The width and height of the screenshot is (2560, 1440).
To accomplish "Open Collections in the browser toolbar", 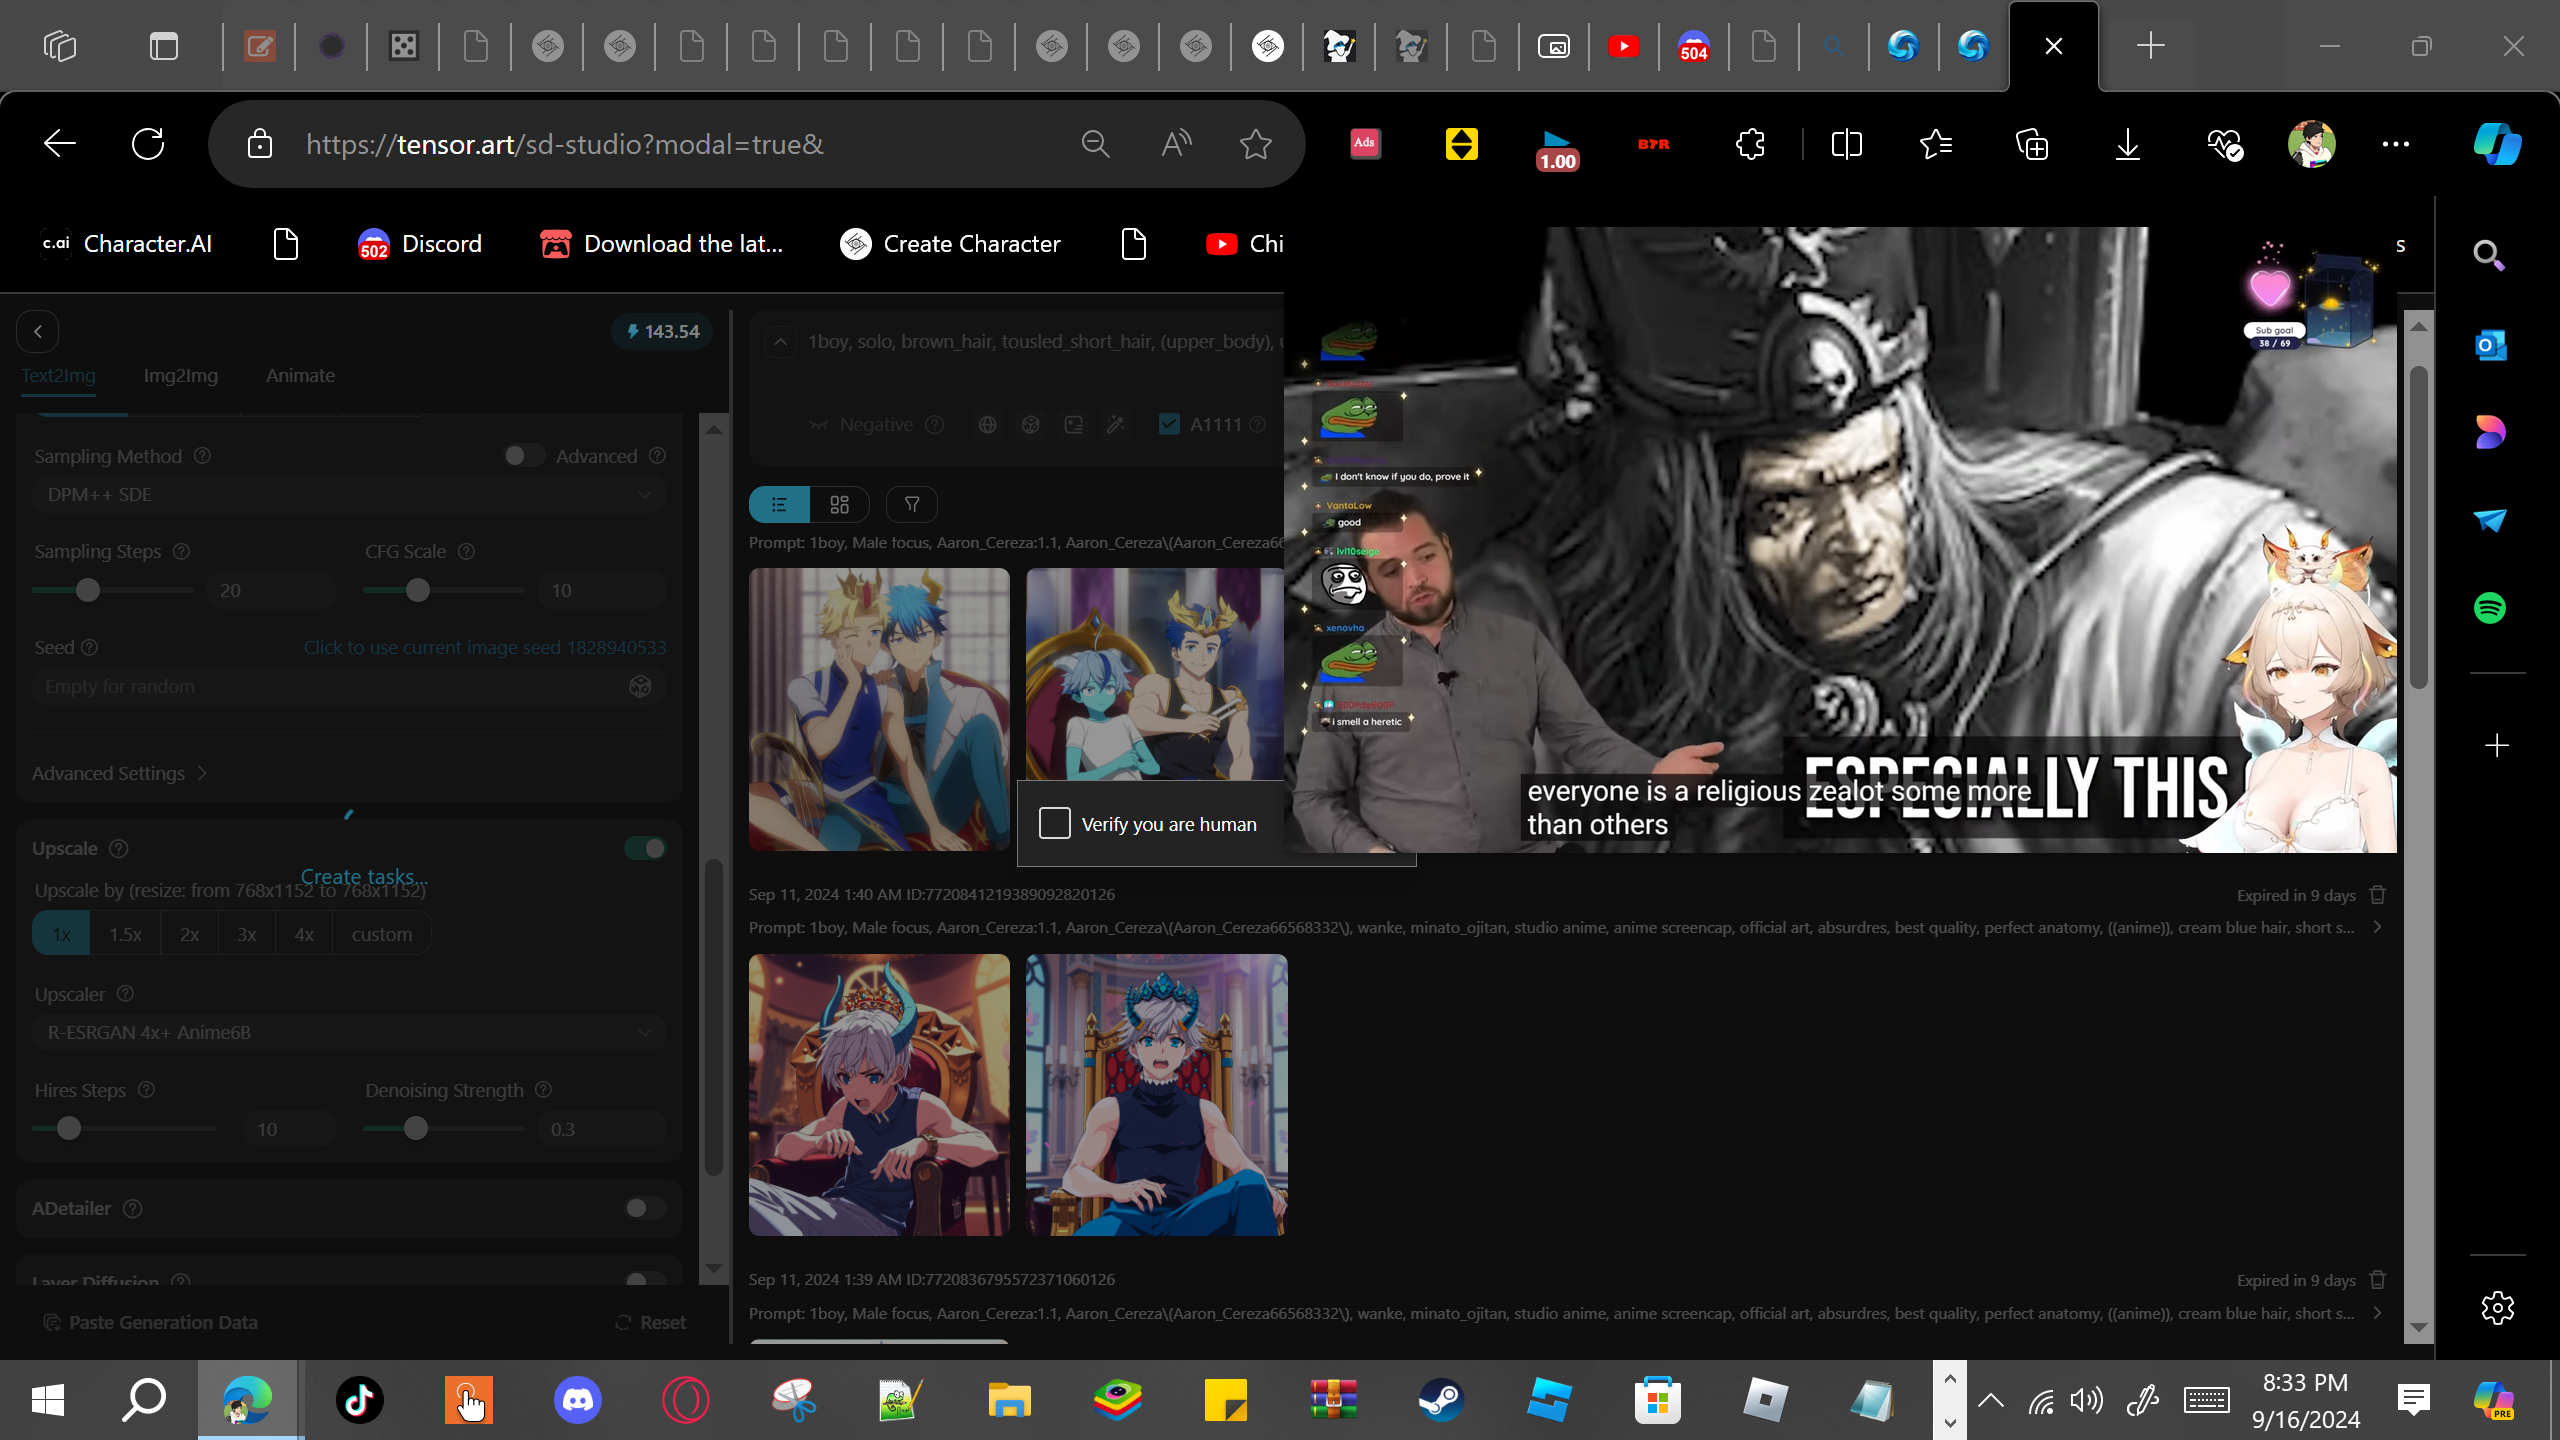I will click(2032, 144).
